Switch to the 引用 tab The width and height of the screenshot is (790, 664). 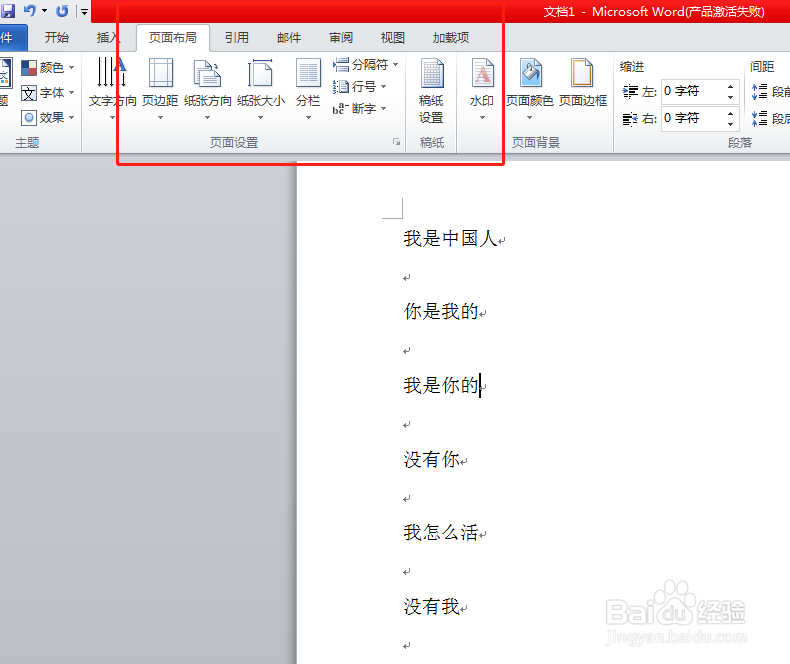coord(237,38)
